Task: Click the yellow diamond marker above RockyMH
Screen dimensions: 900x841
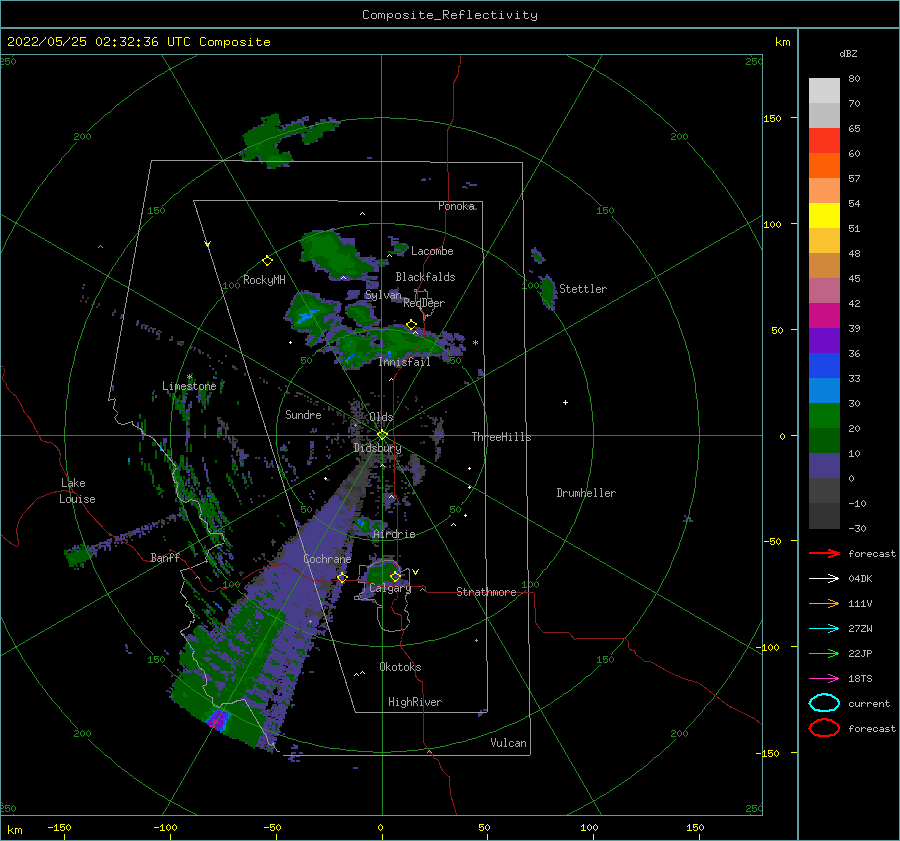Action: click(267, 261)
